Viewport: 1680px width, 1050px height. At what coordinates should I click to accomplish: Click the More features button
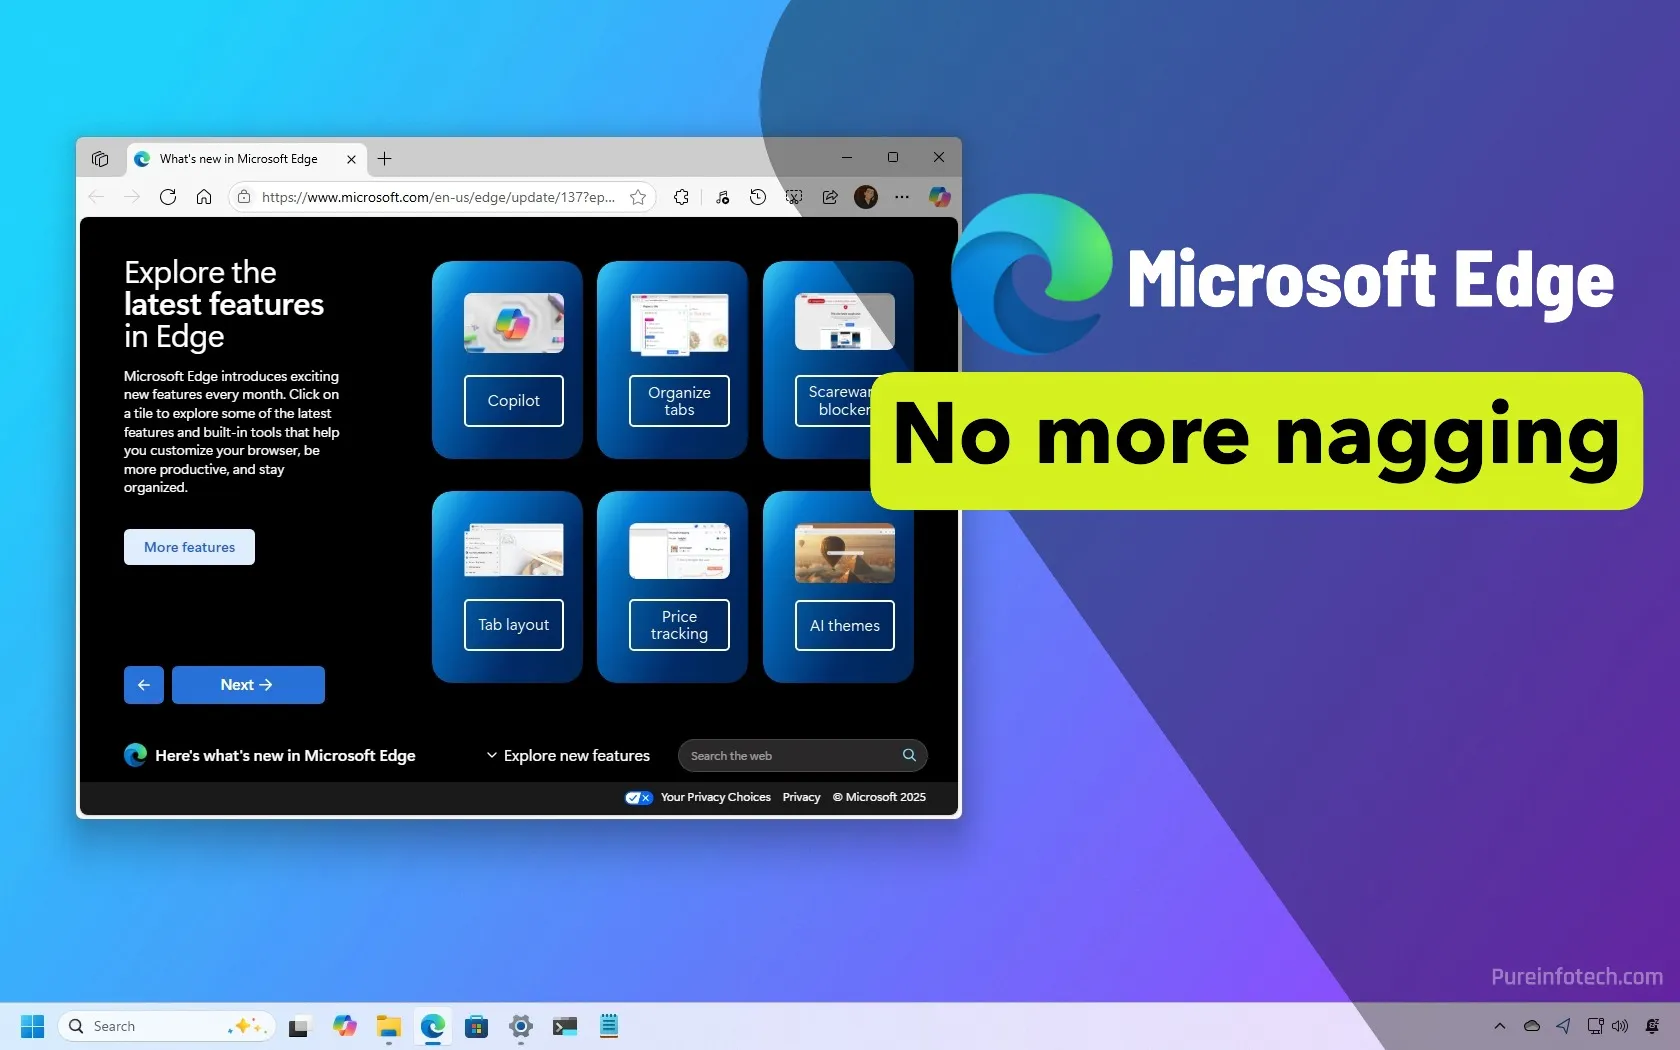pyautogui.click(x=189, y=547)
